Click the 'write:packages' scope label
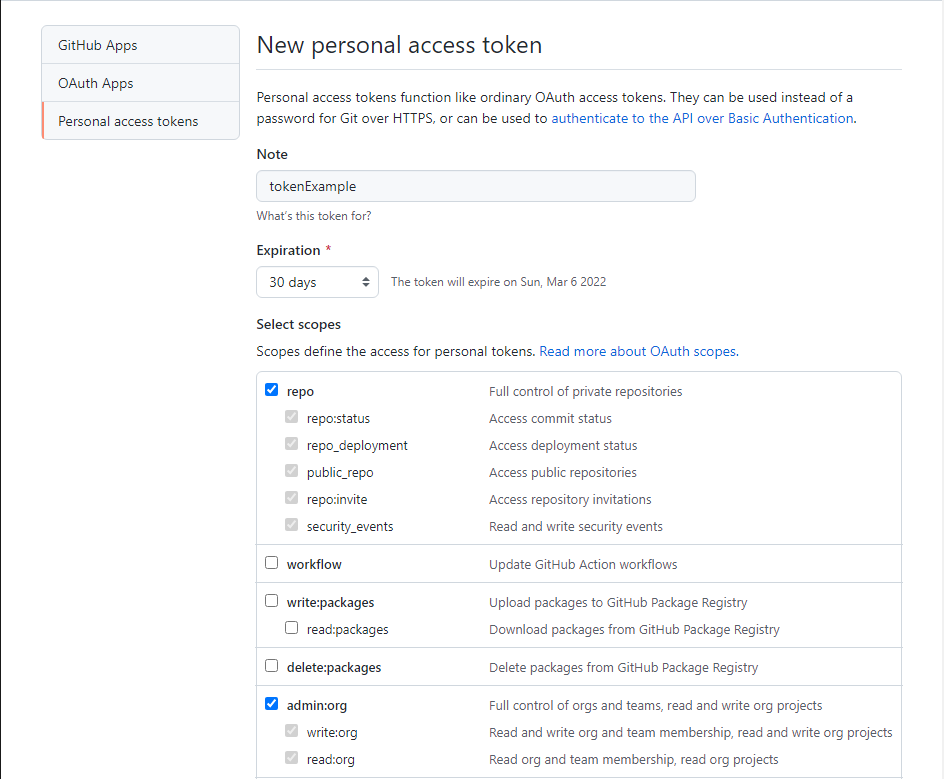The width and height of the screenshot is (944, 779). tap(330, 603)
